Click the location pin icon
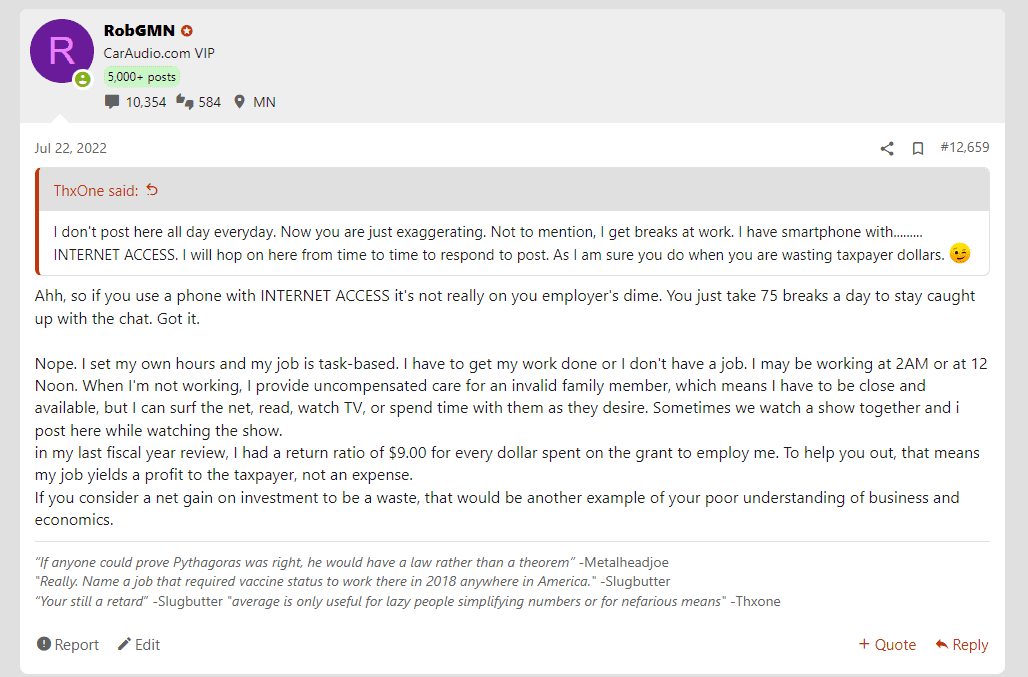Image resolution: width=1028 pixels, height=677 pixels. [x=240, y=102]
